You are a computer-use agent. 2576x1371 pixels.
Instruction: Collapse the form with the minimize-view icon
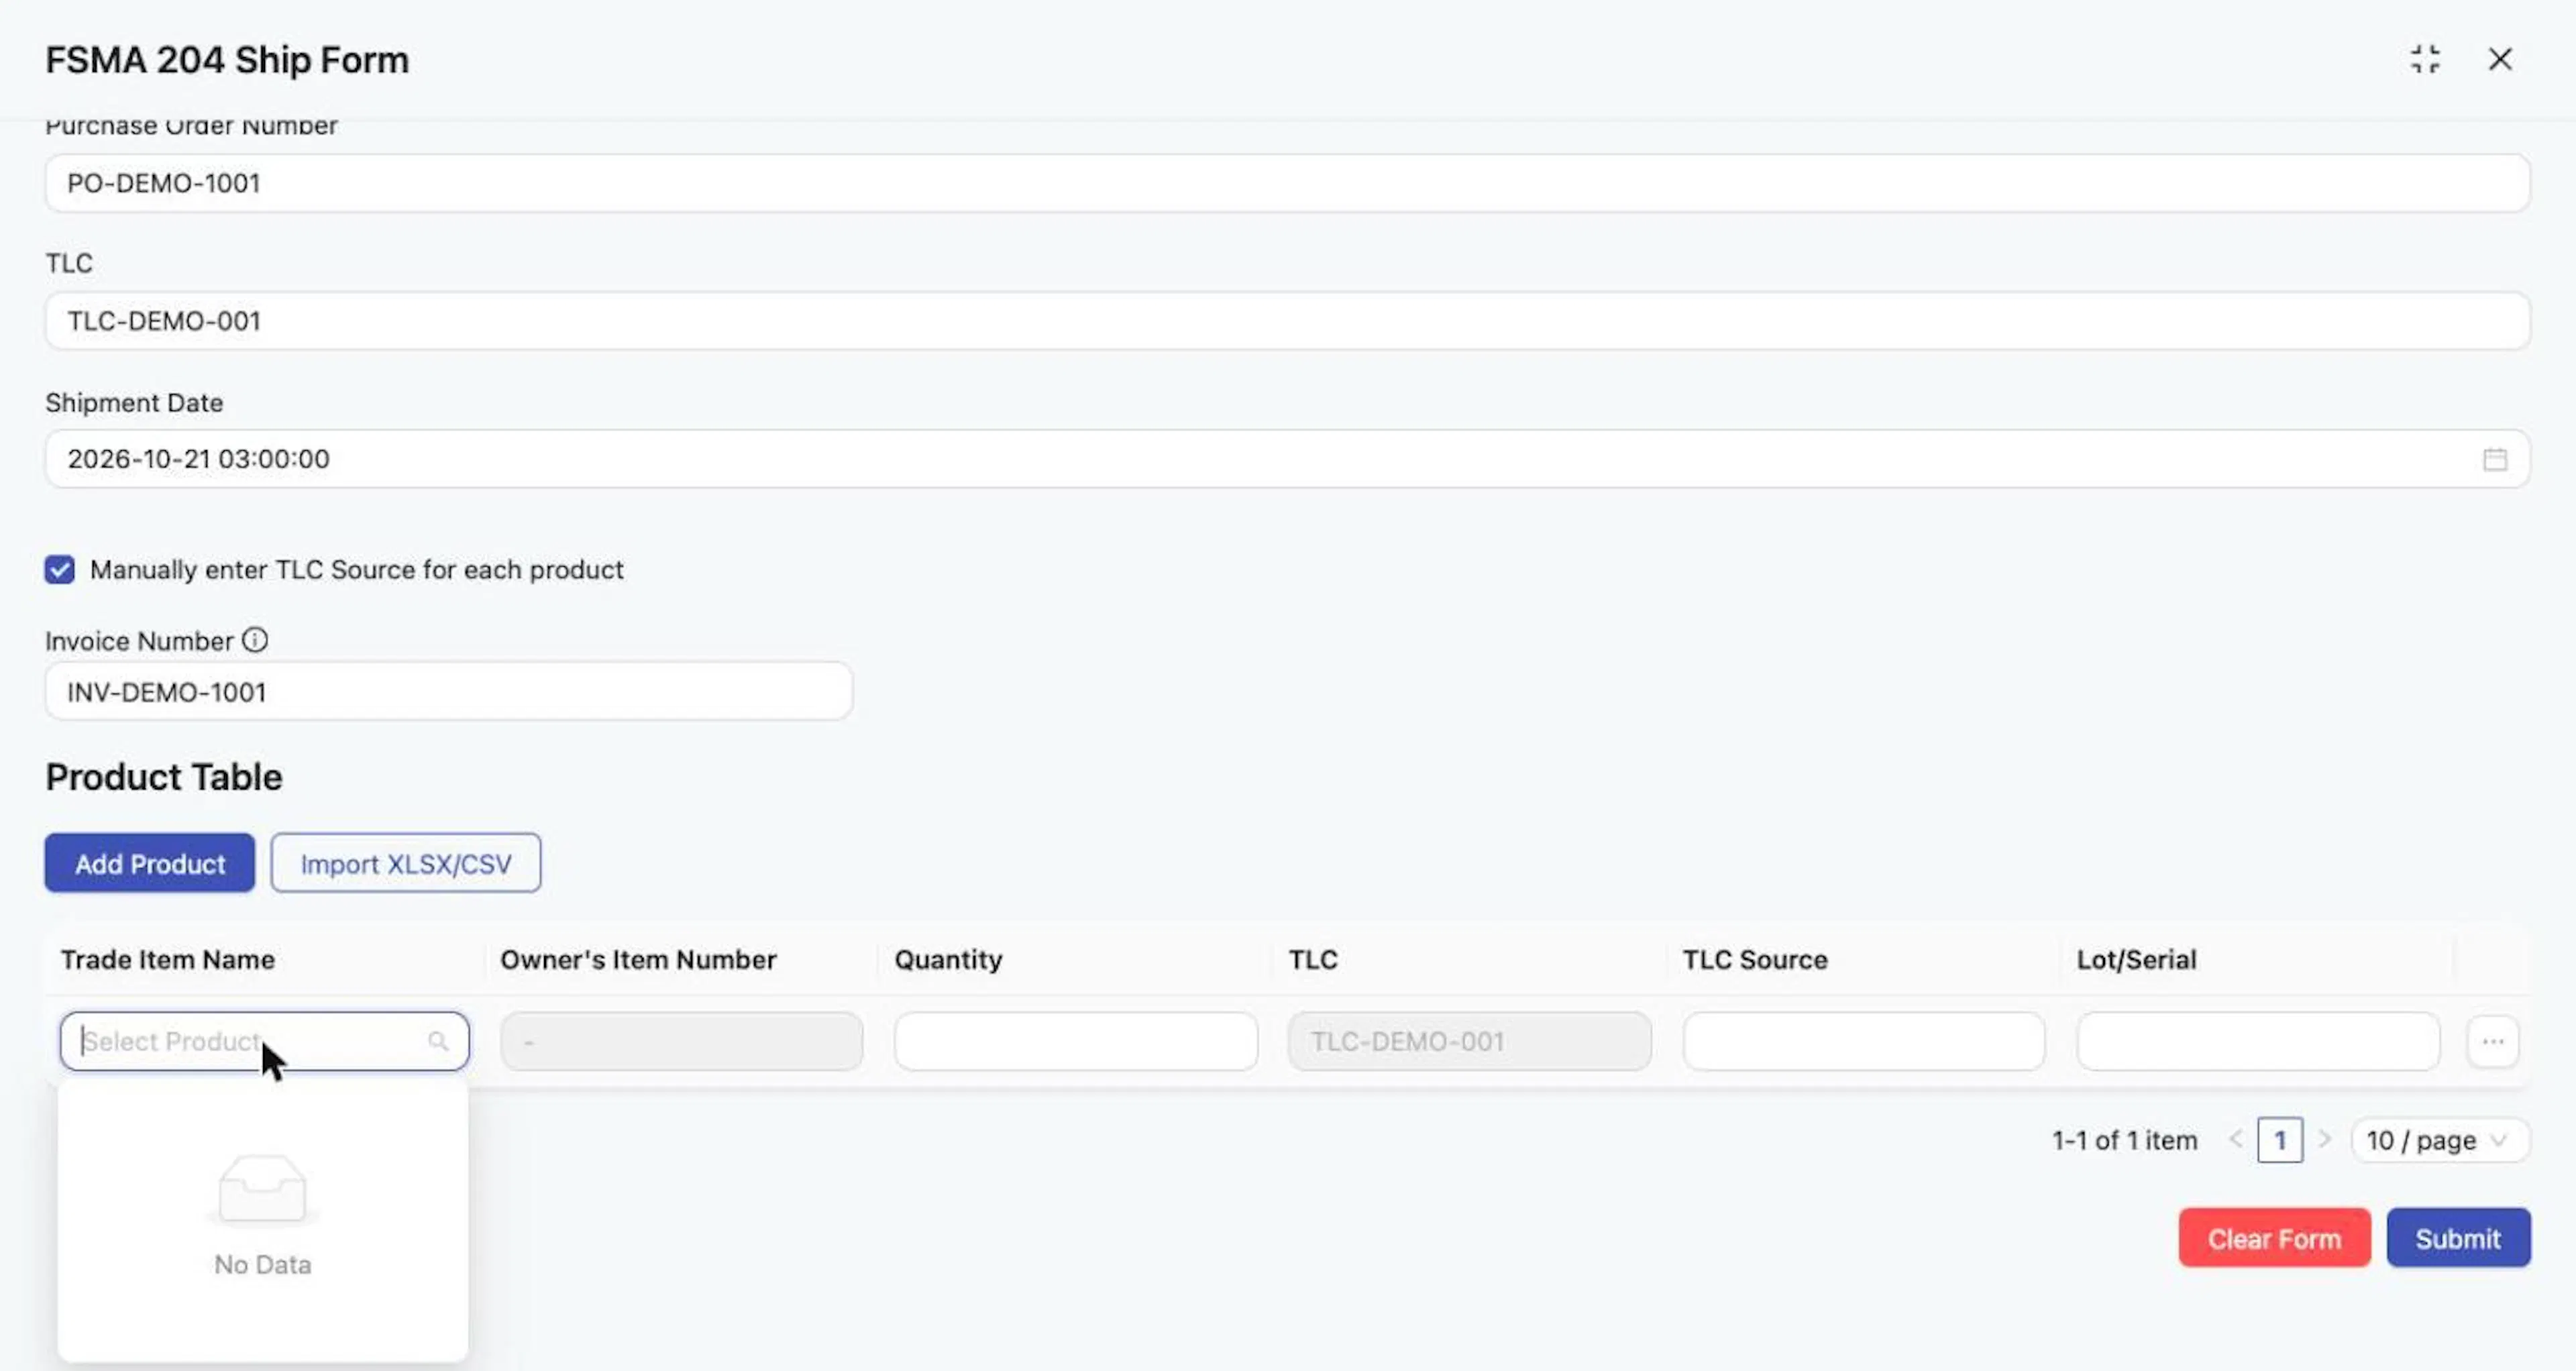click(2425, 60)
